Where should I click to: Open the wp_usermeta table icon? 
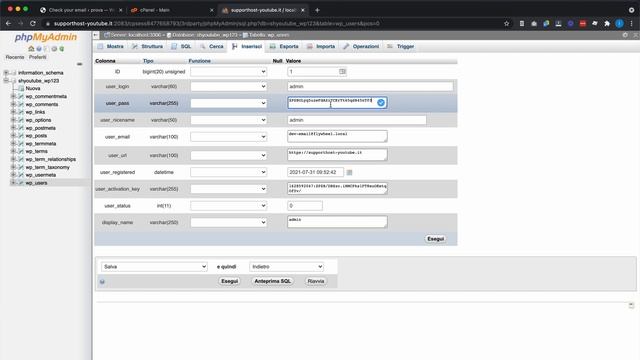(21, 175)
